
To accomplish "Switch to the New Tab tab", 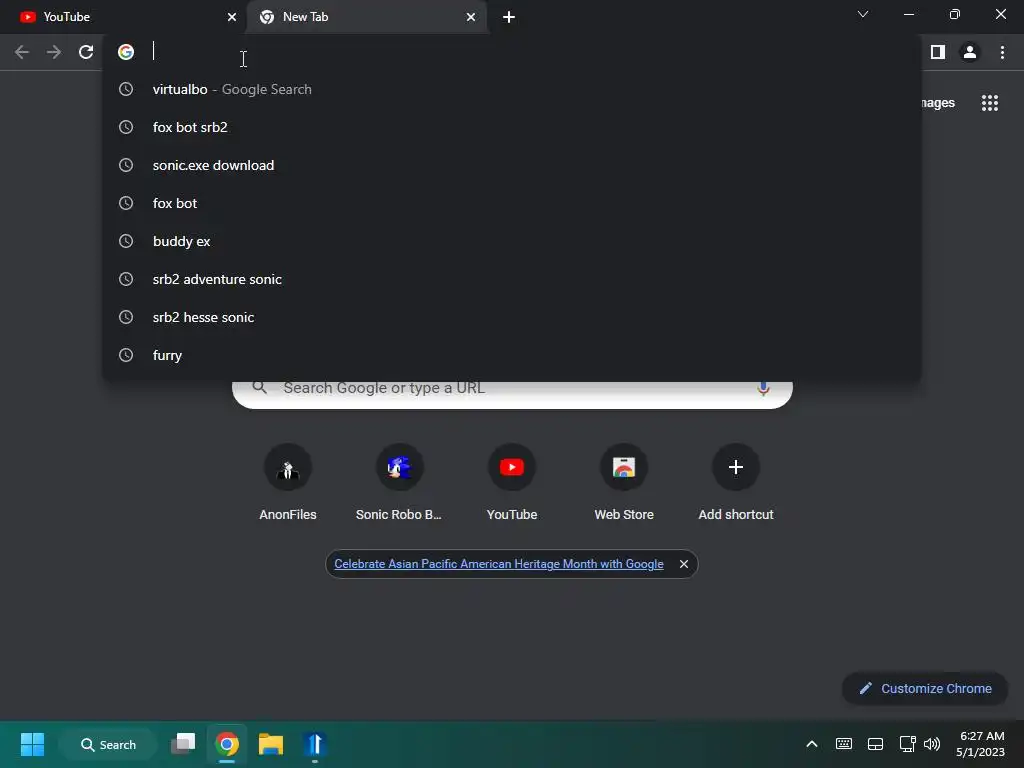I will coord(367,17).
